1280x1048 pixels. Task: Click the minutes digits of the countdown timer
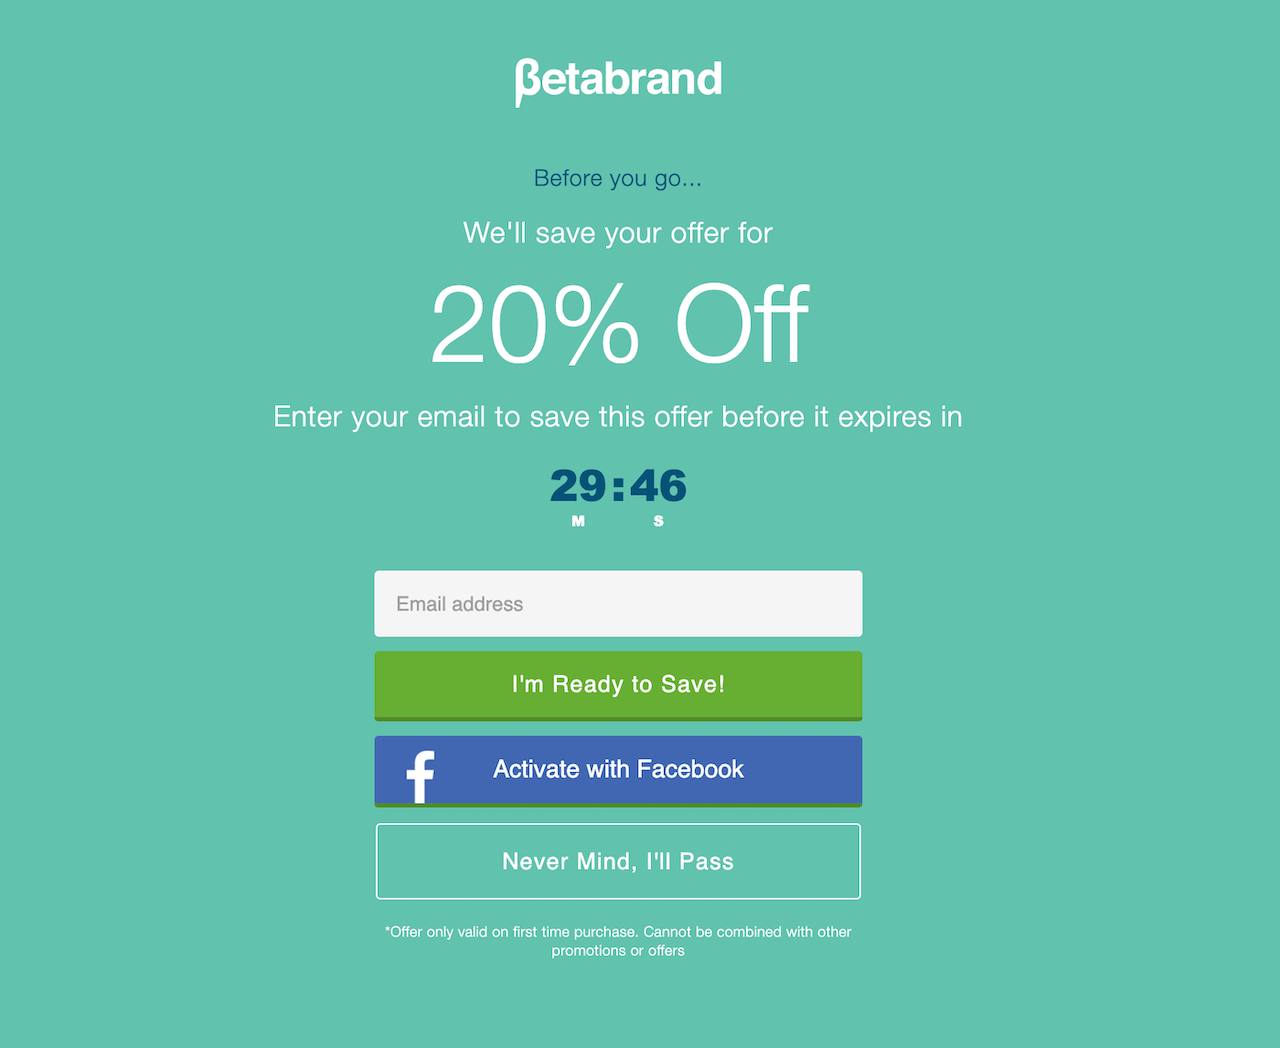577,485
